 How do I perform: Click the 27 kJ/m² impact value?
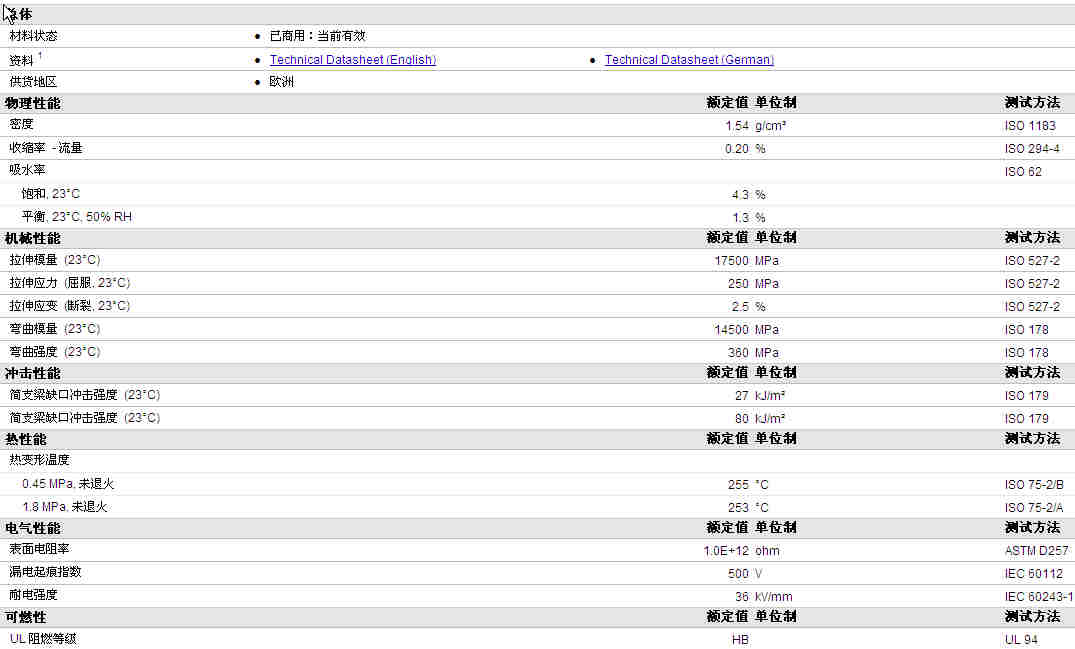(760, 396)
